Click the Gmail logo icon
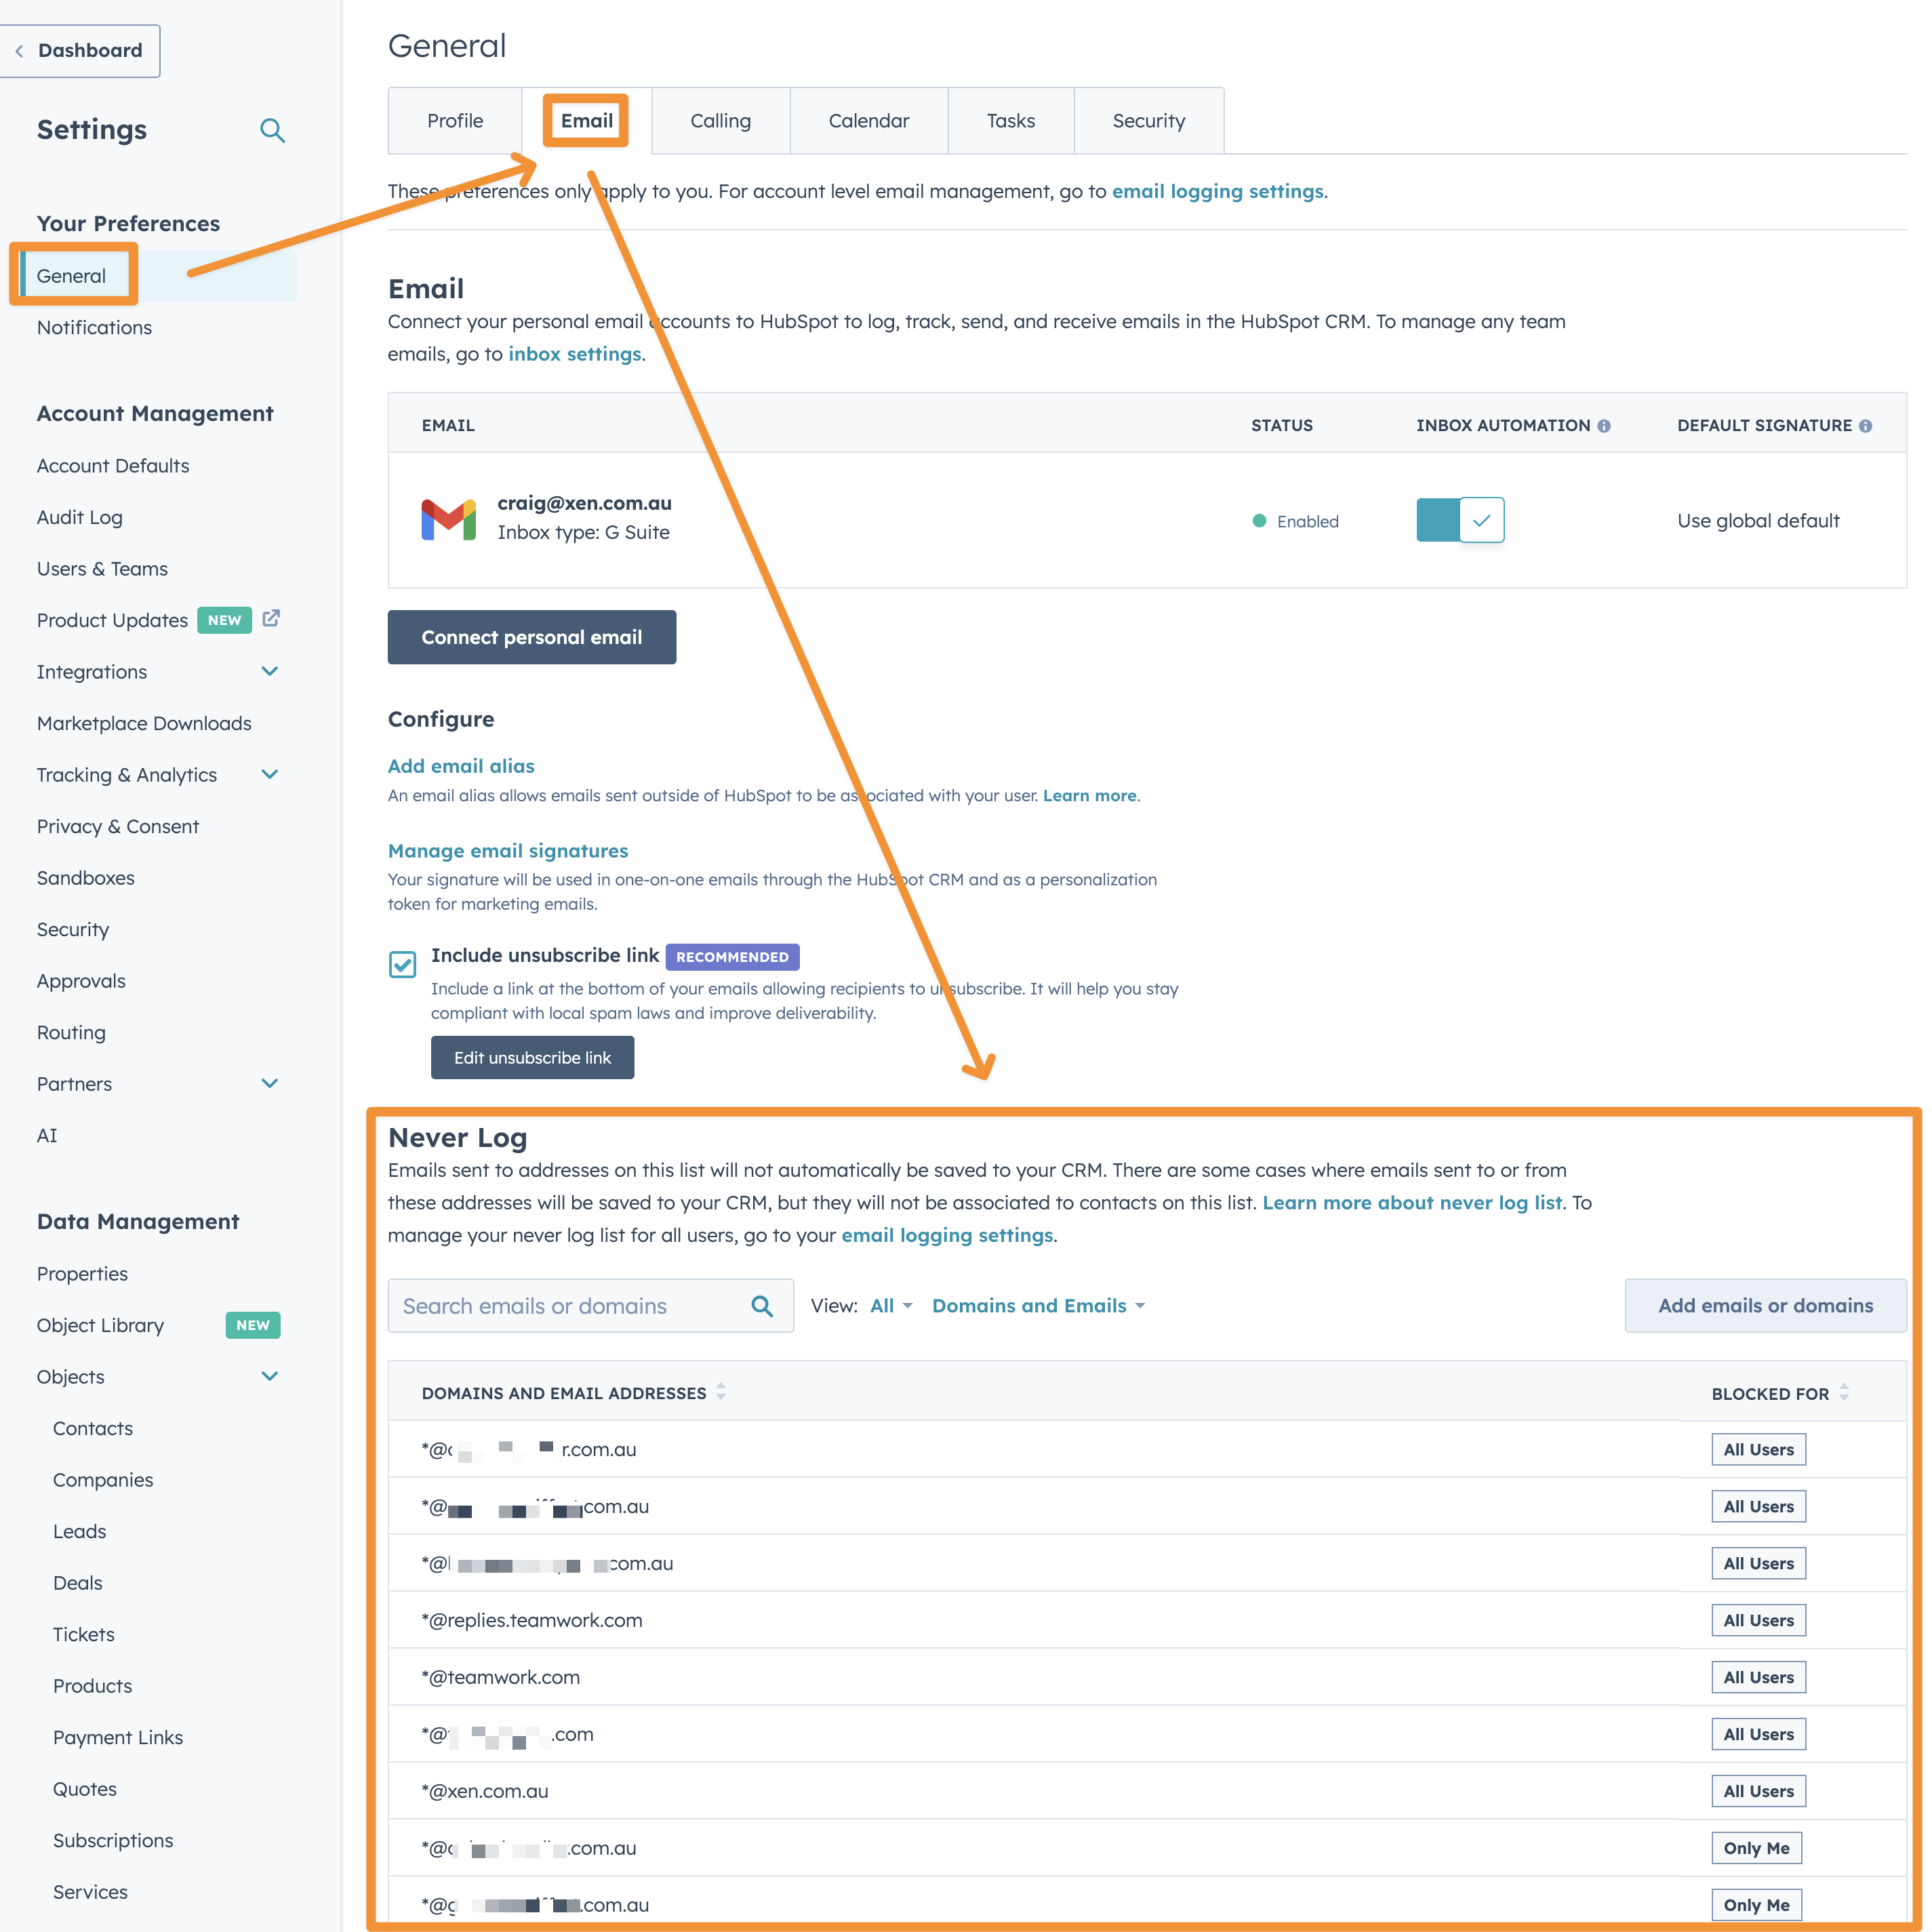This screenshot has height=1932, width=1932. pos(448,520)
